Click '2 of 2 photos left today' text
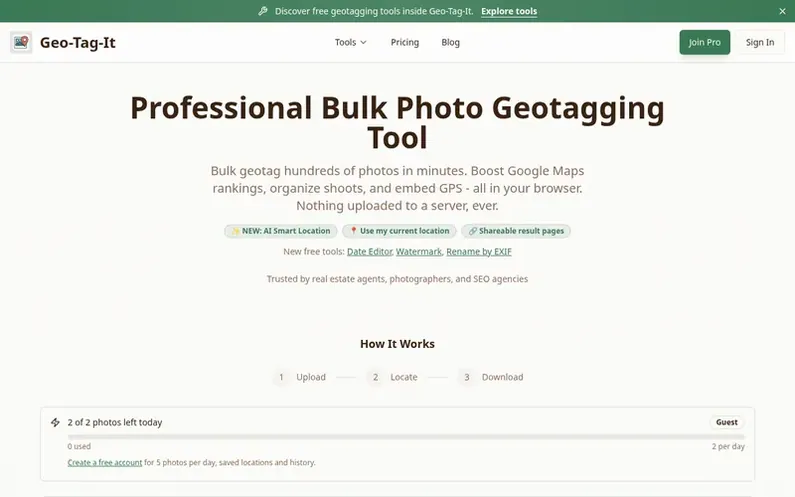Viewport: 795px width, 497px height. click(x=115, y=422)
